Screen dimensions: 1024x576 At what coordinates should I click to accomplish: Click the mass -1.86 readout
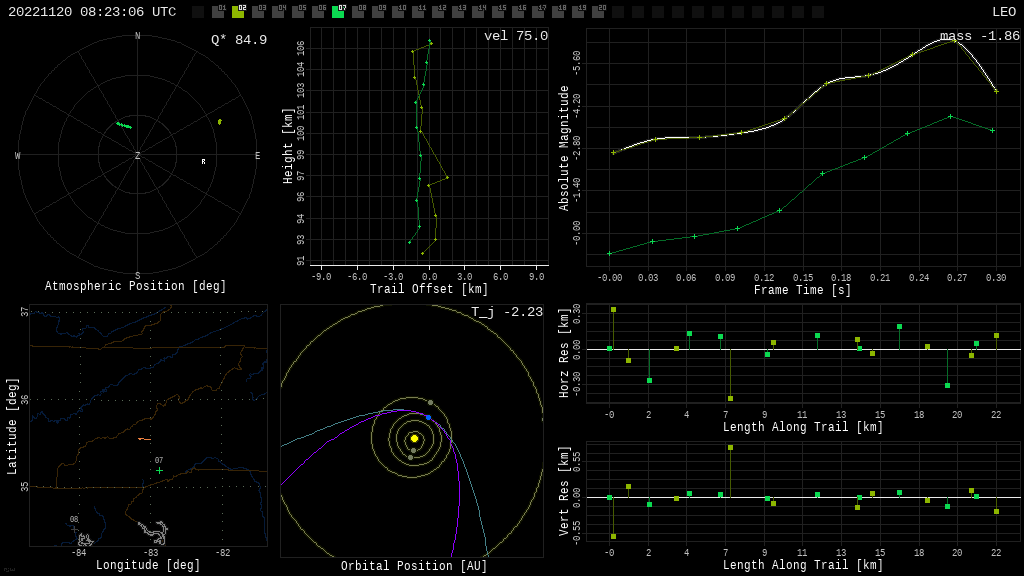tap(980, 36)
